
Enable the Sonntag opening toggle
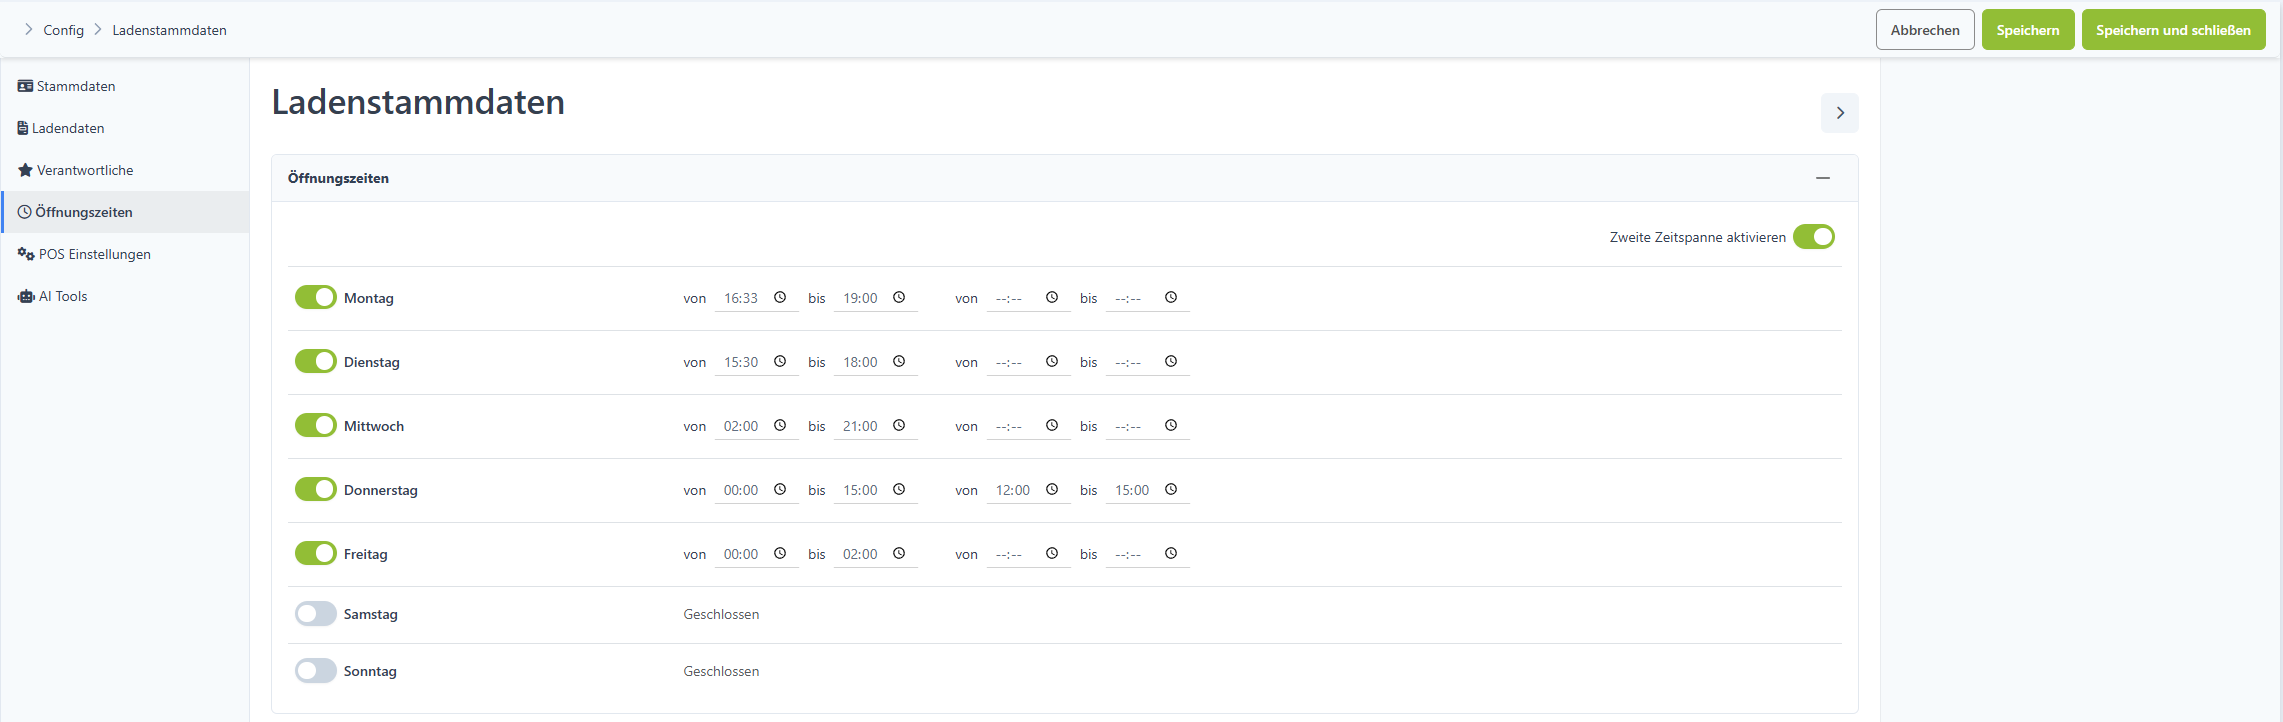[316, 670]
